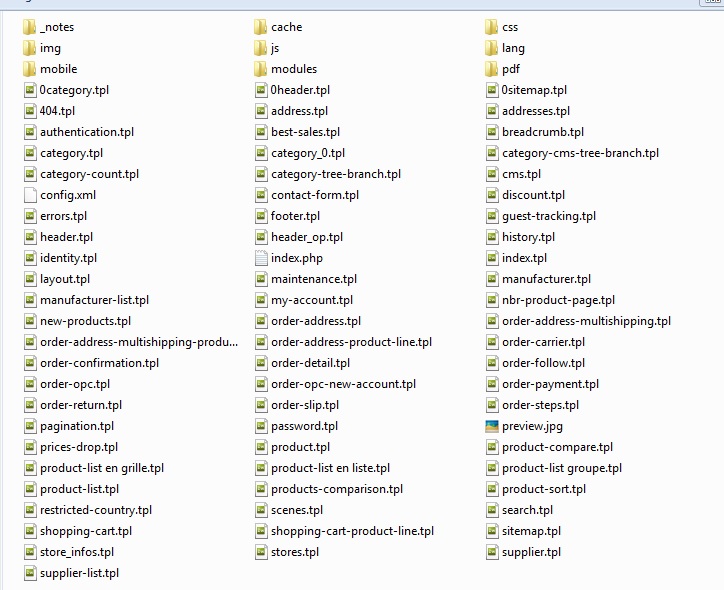
Task: Select the lang folder icon
Action: pos(492,48)
